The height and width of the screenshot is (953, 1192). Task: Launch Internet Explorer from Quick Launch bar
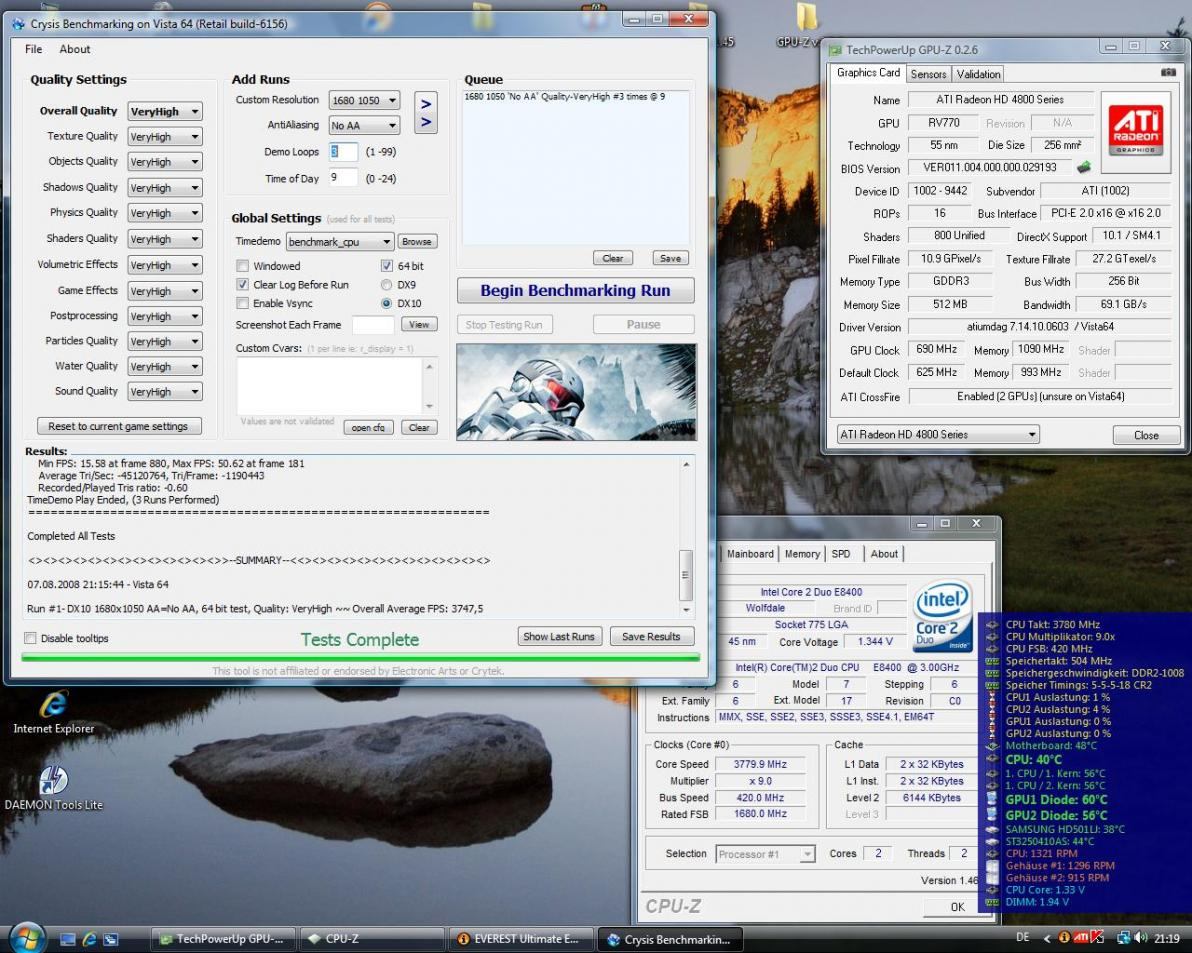click(x=89, y=939)
